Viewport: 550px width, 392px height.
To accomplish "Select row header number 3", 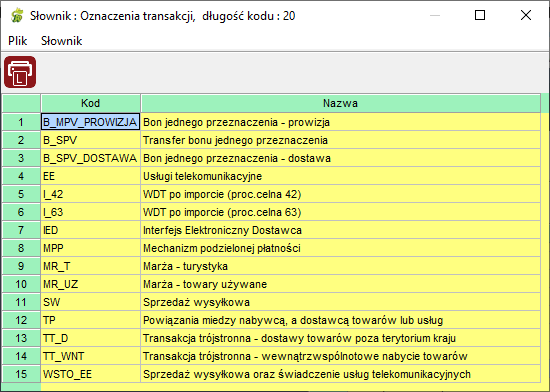I will click(x=21, y=158).
